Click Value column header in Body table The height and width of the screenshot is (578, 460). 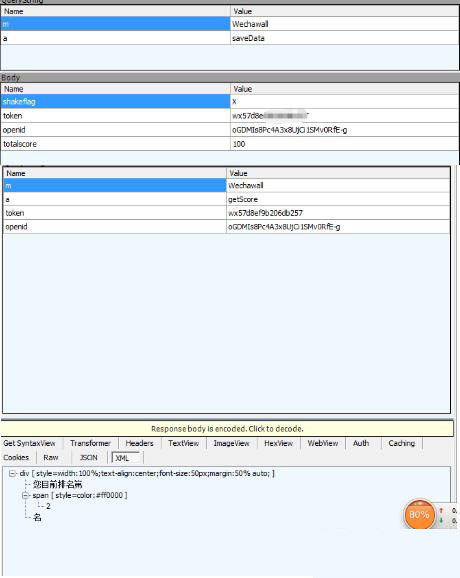point(344,89)
